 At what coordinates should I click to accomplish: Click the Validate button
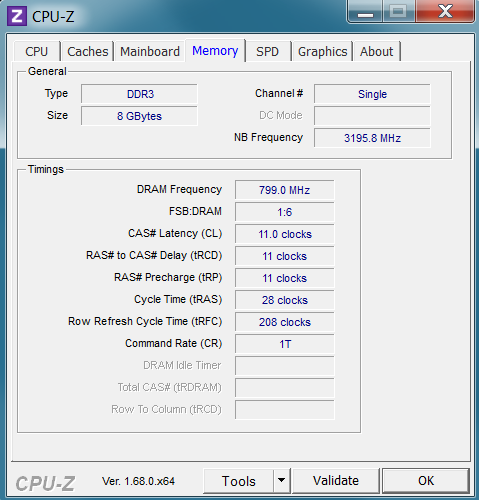336,481
